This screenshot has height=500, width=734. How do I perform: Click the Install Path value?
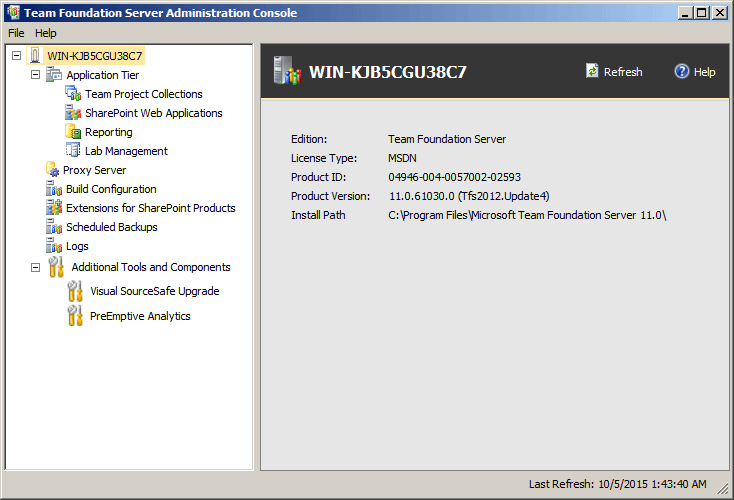click(x=527, y=215)
